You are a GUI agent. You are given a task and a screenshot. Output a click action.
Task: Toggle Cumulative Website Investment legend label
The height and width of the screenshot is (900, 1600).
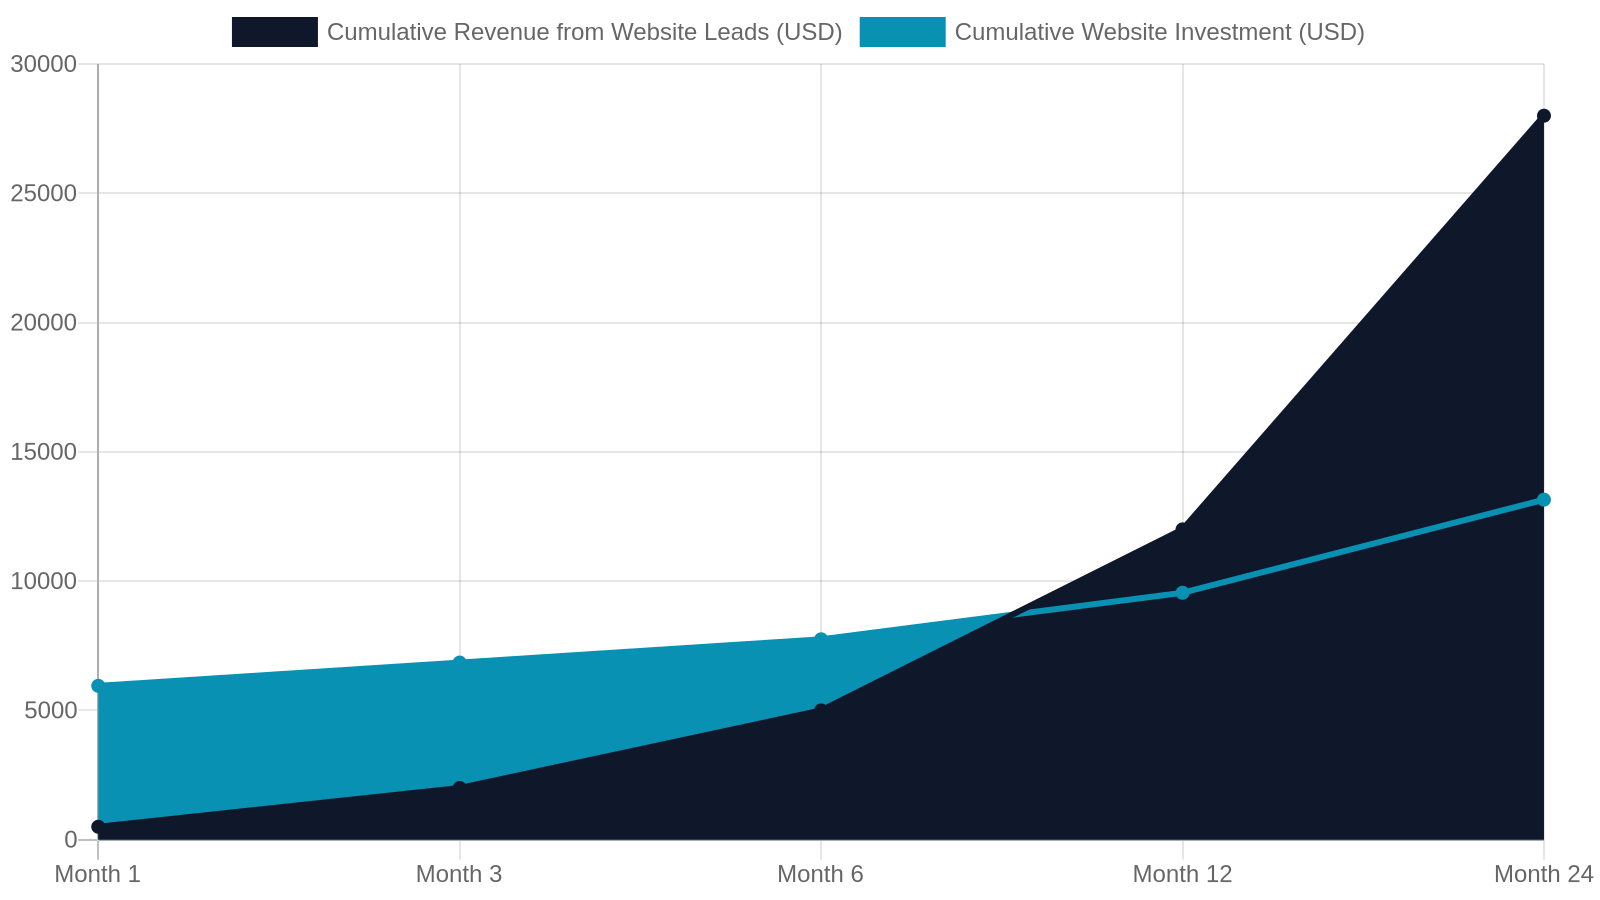click(x=1159, y=32)
